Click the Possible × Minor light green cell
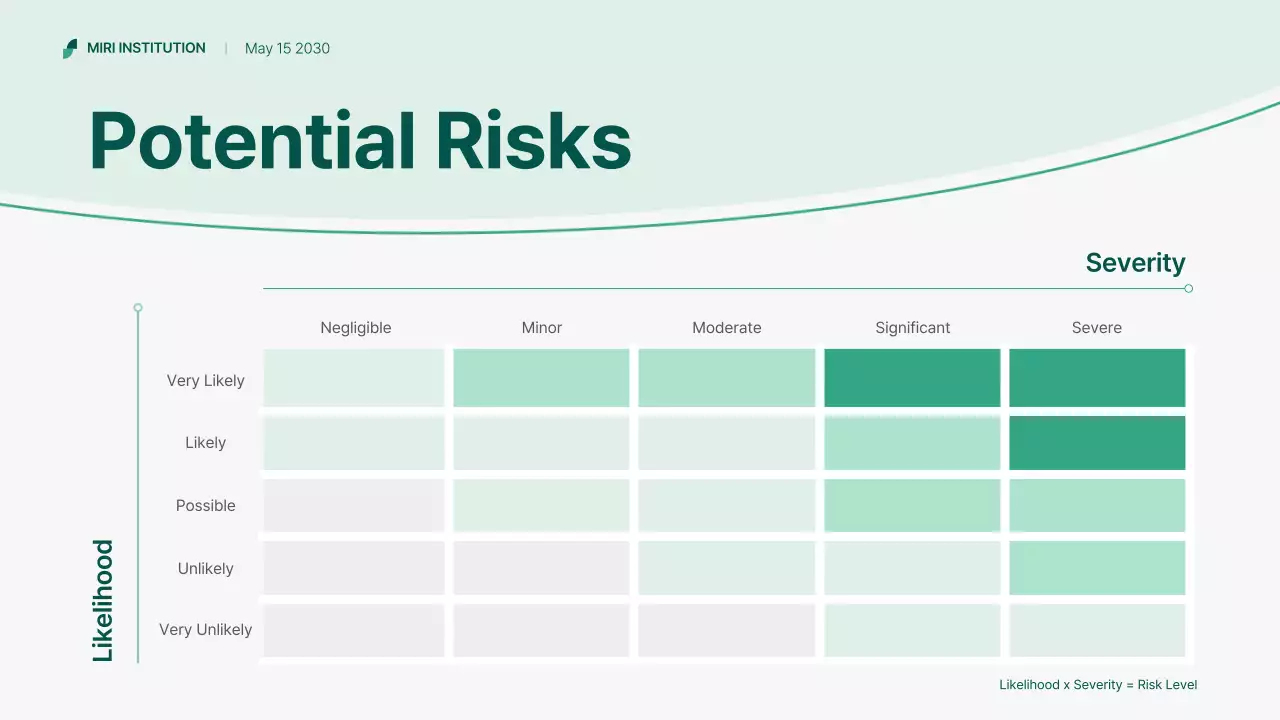This screenshot has width=1280, height=720. coord(540,505)
